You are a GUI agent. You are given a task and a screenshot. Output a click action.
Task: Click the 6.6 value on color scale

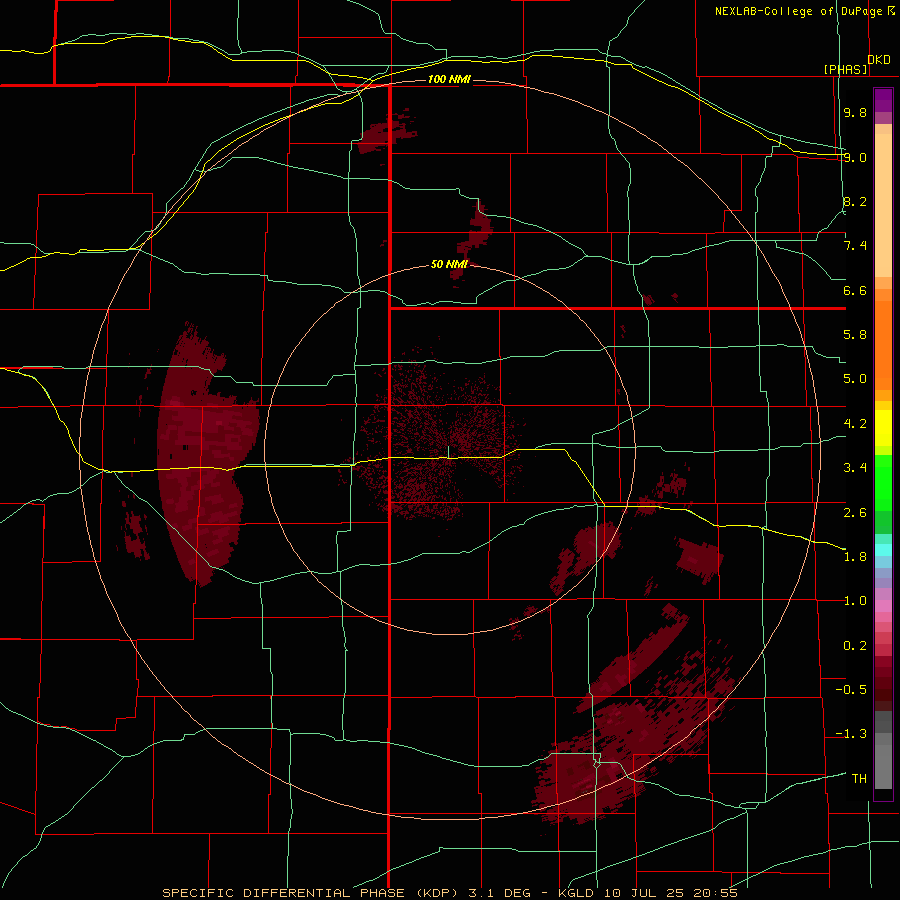[x=855, y=290]
